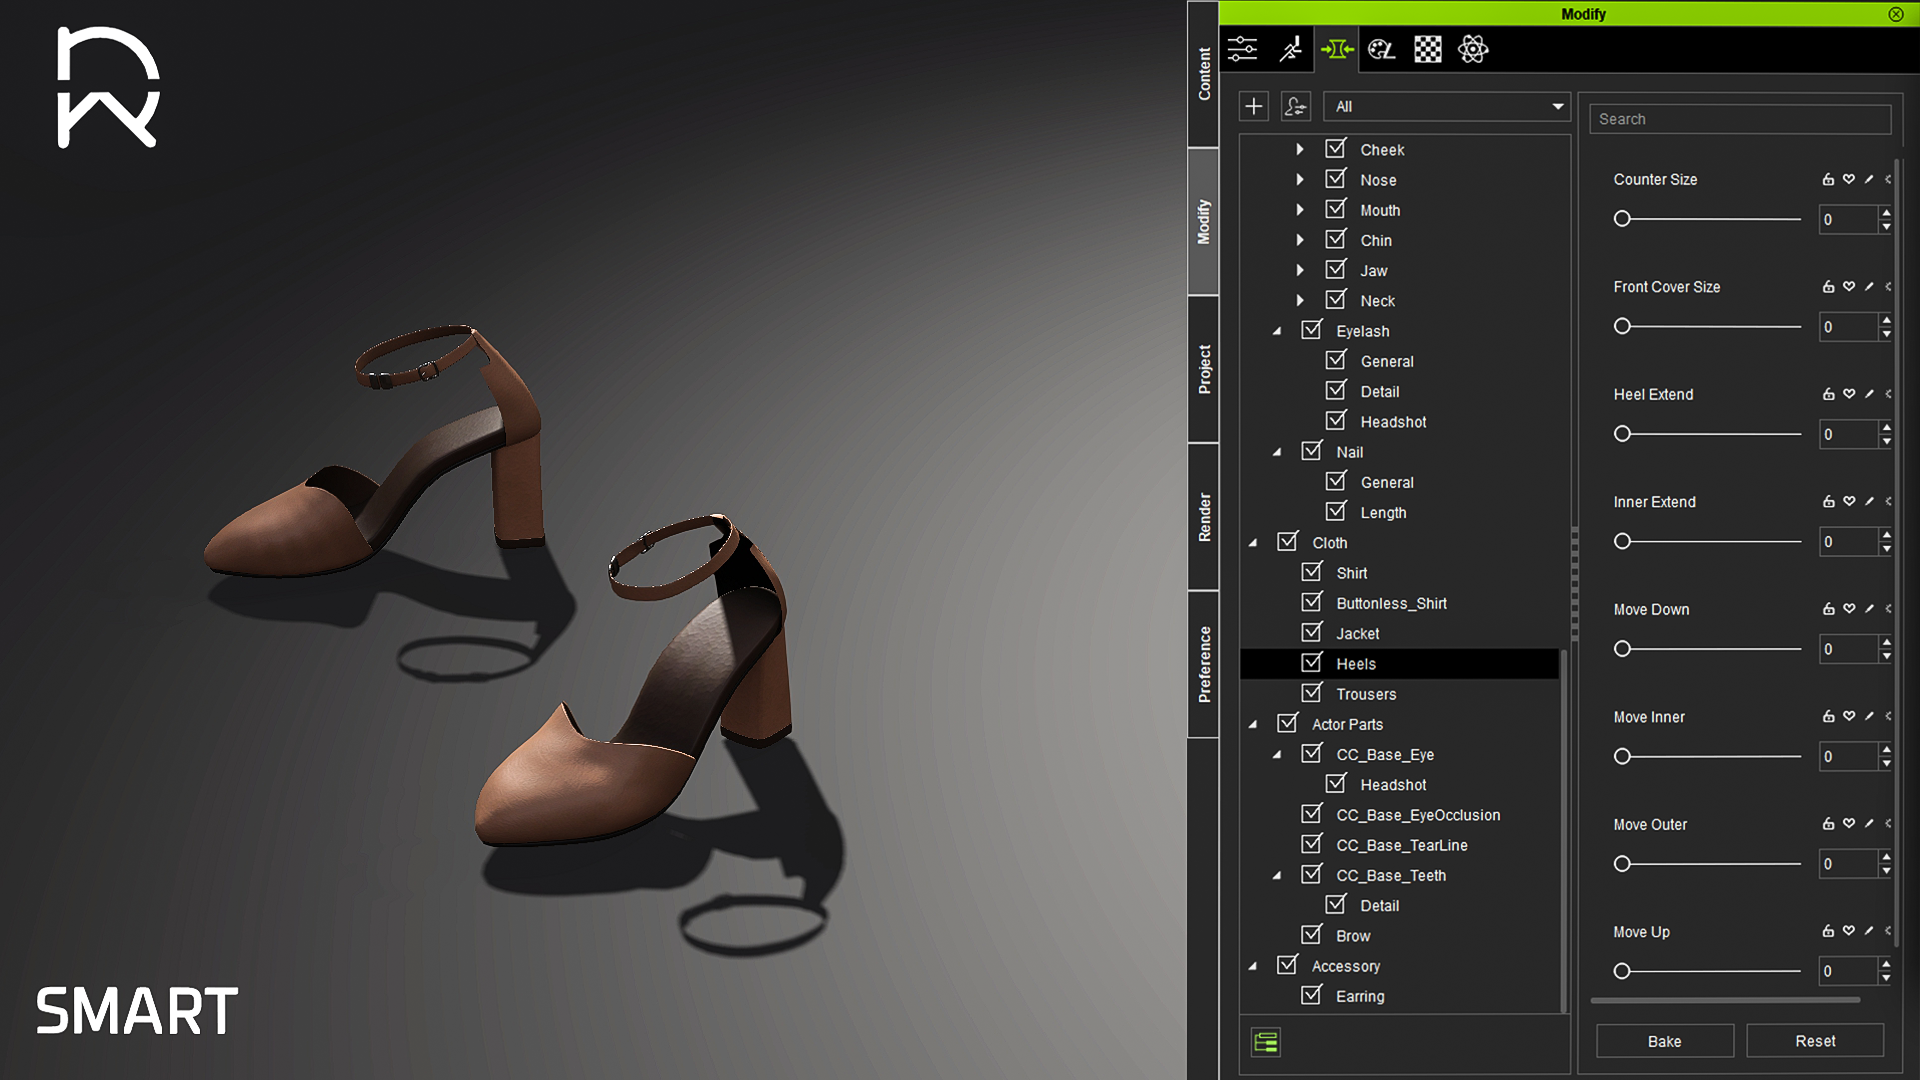Select the Shirt tree item
The image size is (1920, 1080).
pyautogui.click(x=1352, y=573)
